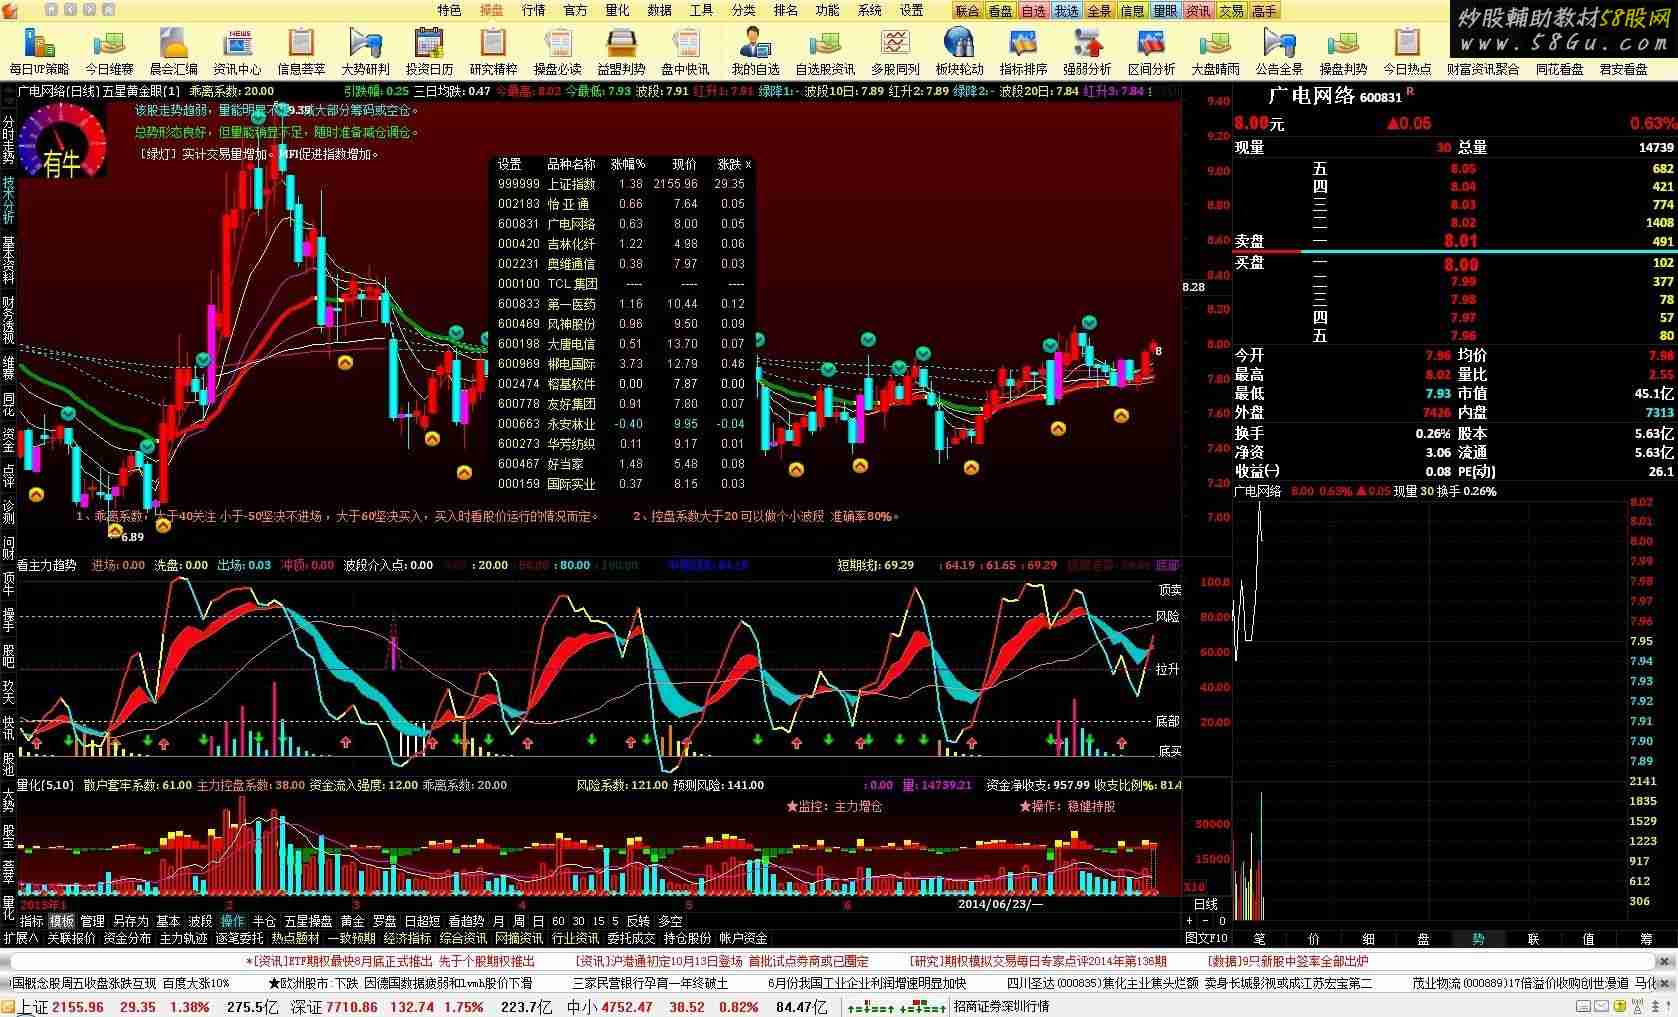Switch chart period to 周

coord(519,921)
